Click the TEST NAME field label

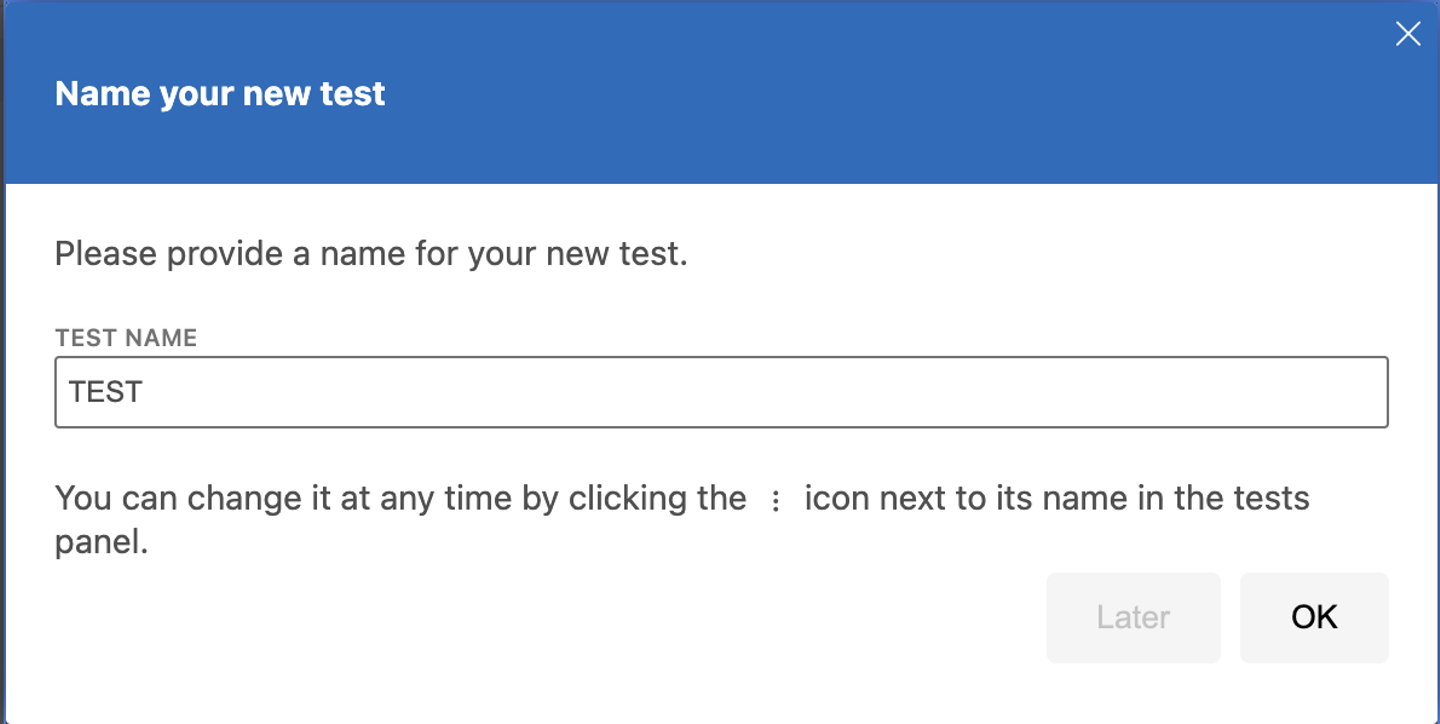(x=126, y=338)
